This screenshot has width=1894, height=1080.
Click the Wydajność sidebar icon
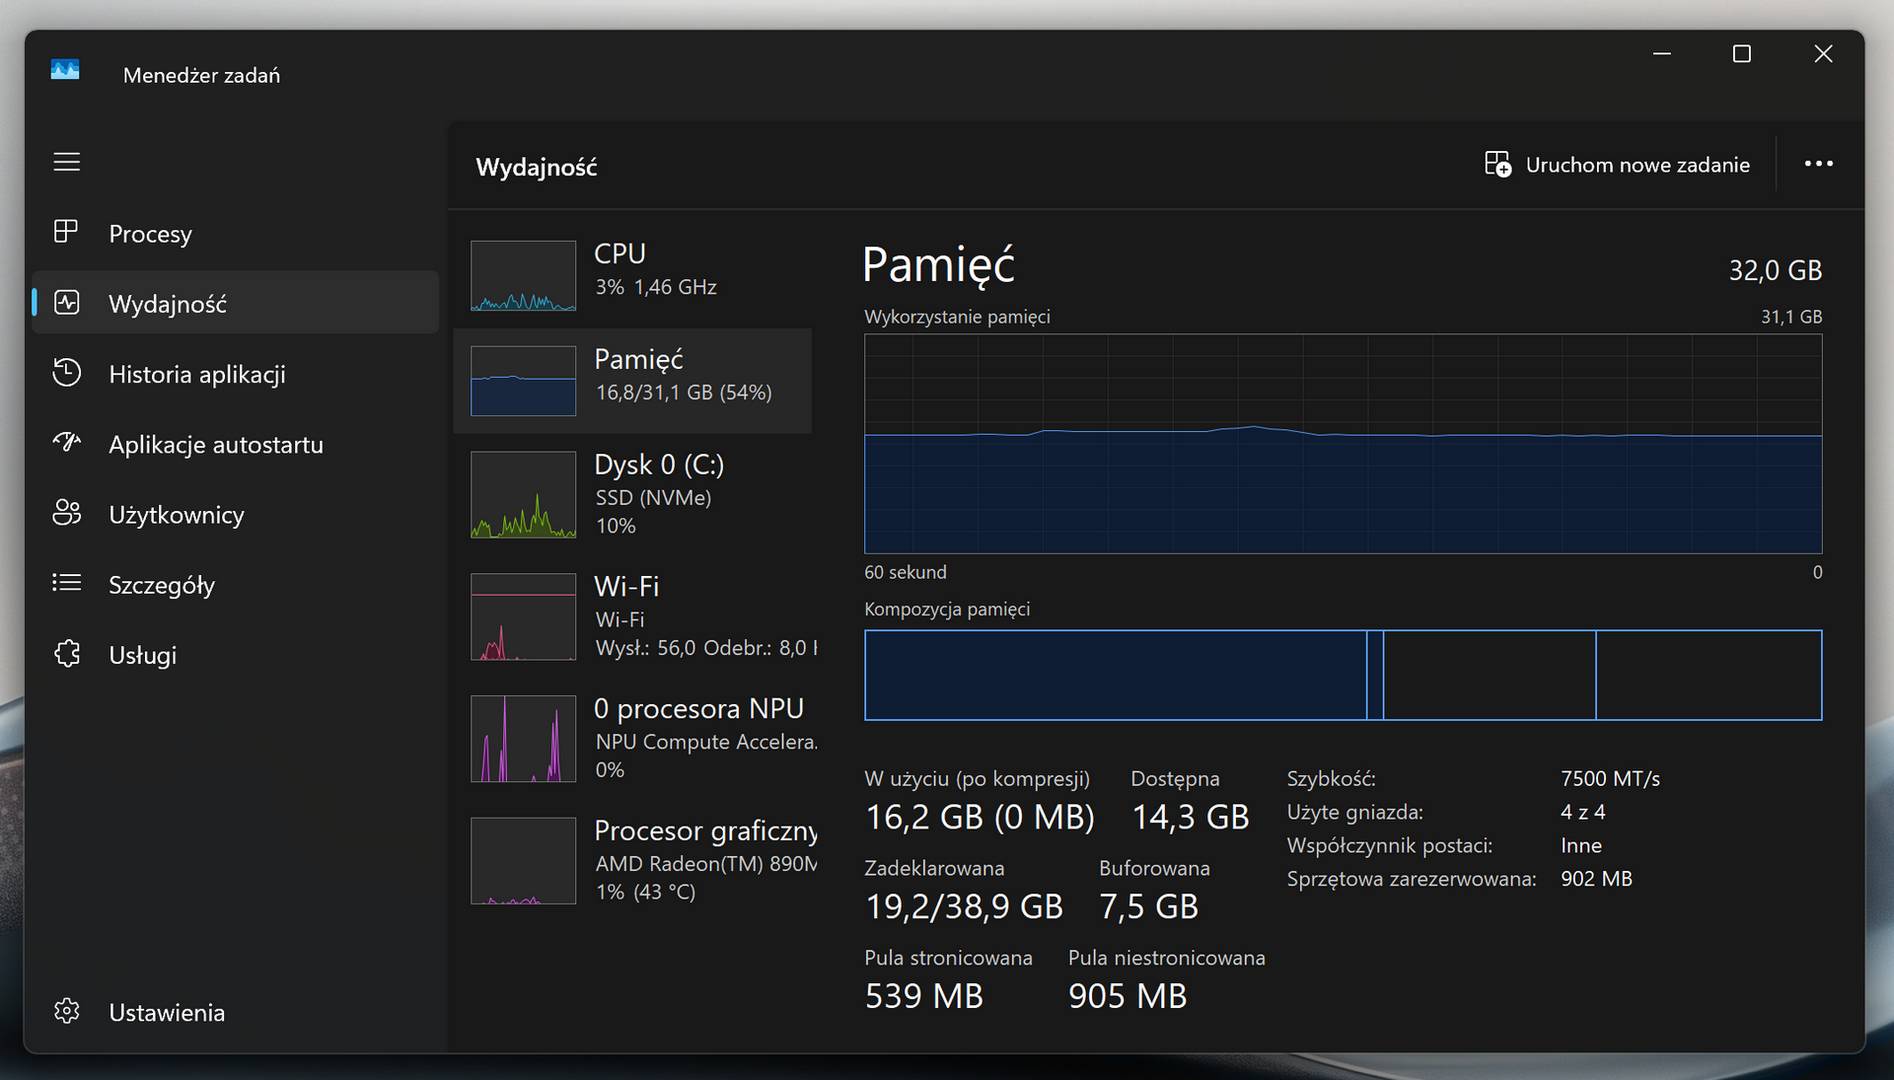click(x=67, y=303)
